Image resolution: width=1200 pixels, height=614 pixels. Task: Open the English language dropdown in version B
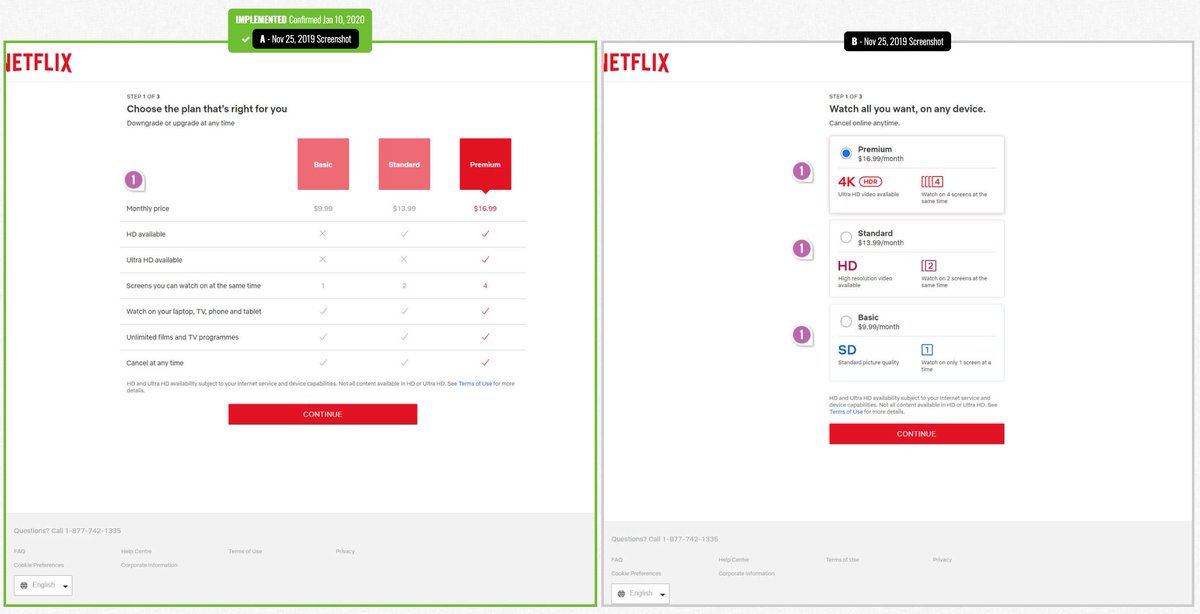tap(641, 593)
